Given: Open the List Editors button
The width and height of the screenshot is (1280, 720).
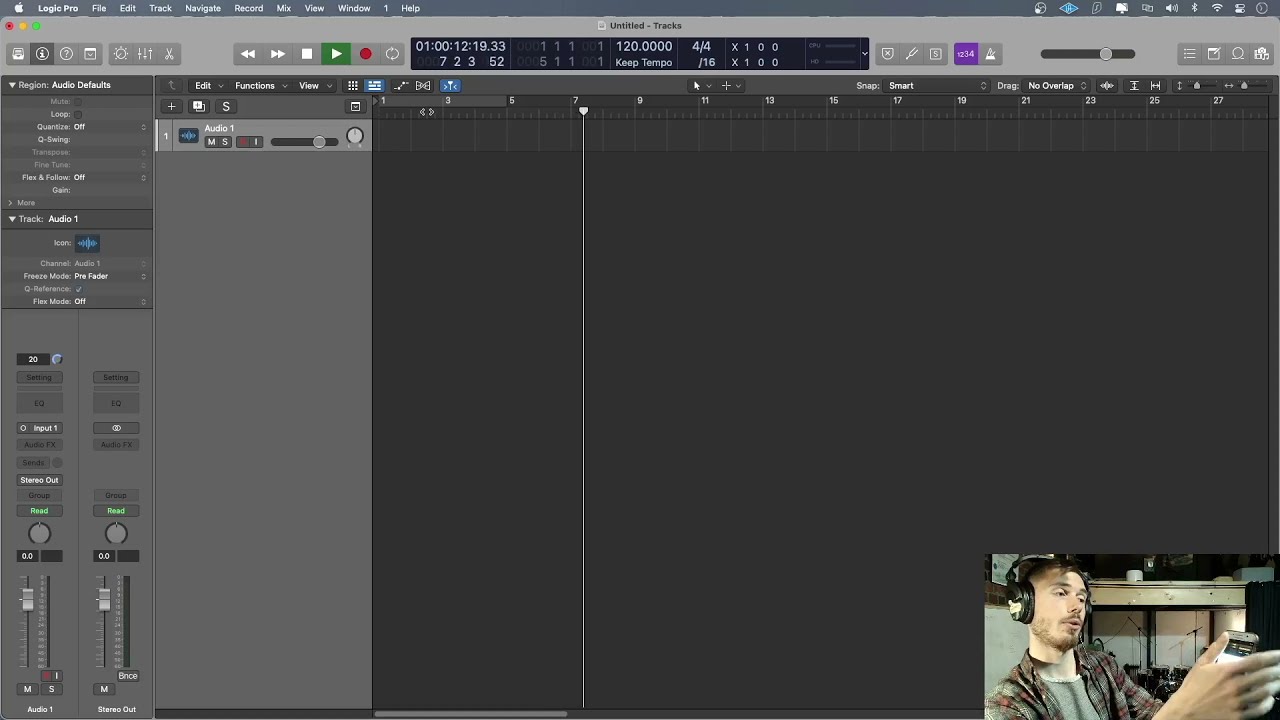Looking at the screenshot, I should [1189, 54].
